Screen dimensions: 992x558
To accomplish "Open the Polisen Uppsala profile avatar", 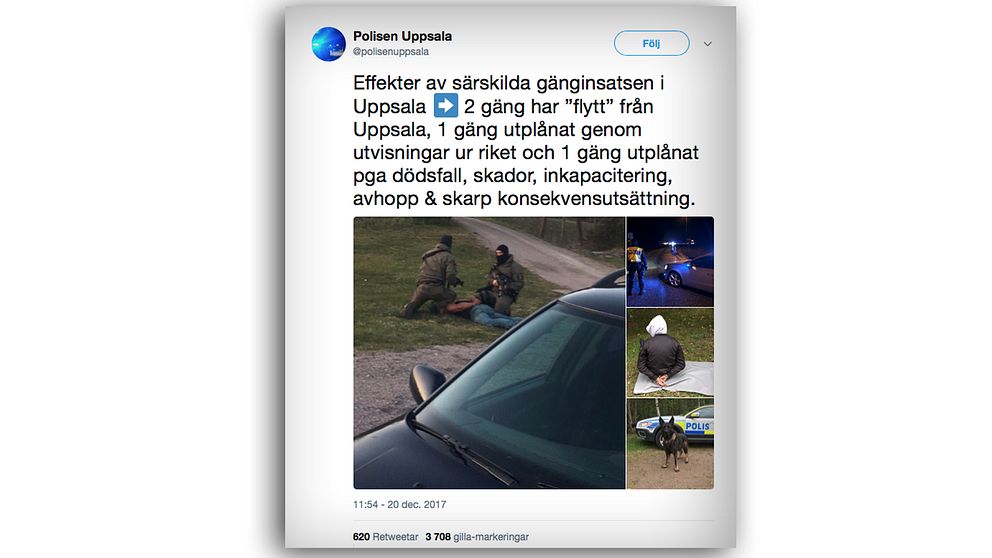I will pos(328,44).
